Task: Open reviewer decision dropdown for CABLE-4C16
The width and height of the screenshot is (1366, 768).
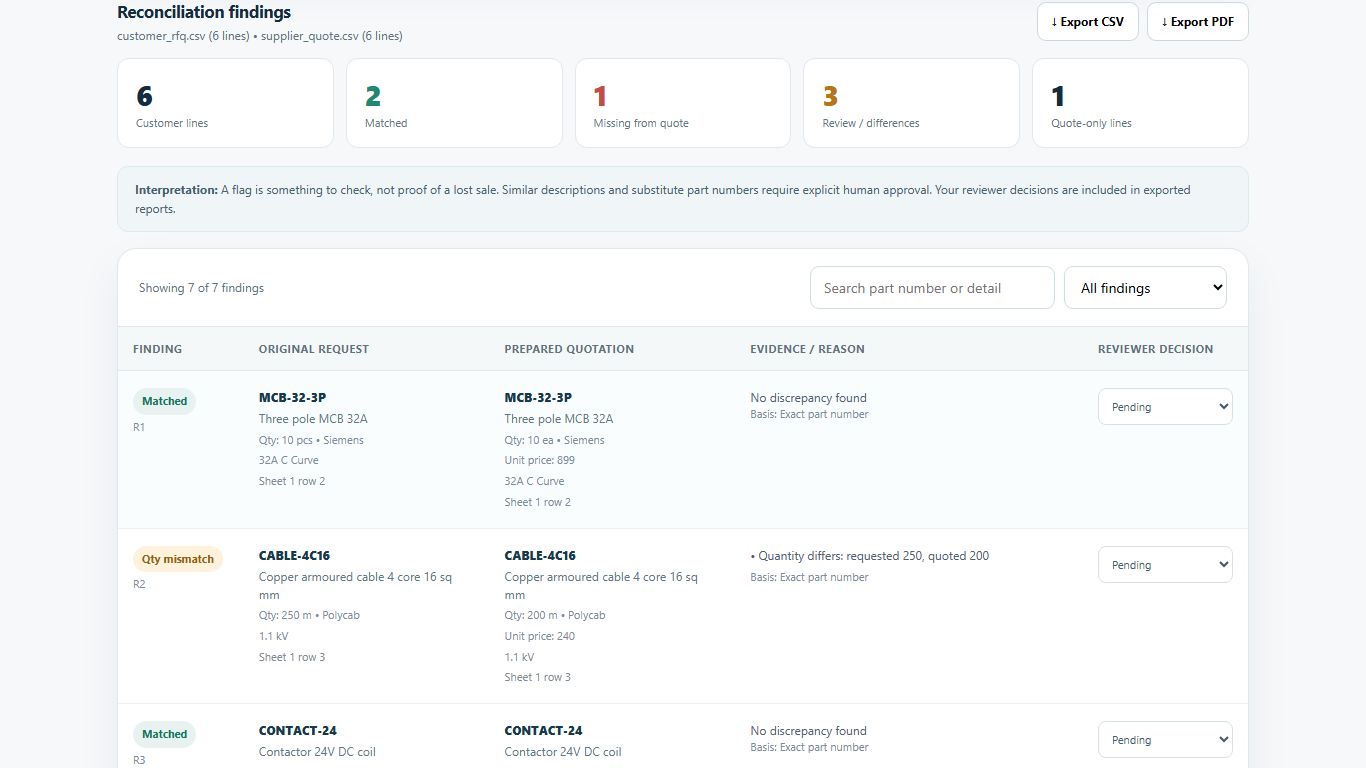Action: 1165,565
